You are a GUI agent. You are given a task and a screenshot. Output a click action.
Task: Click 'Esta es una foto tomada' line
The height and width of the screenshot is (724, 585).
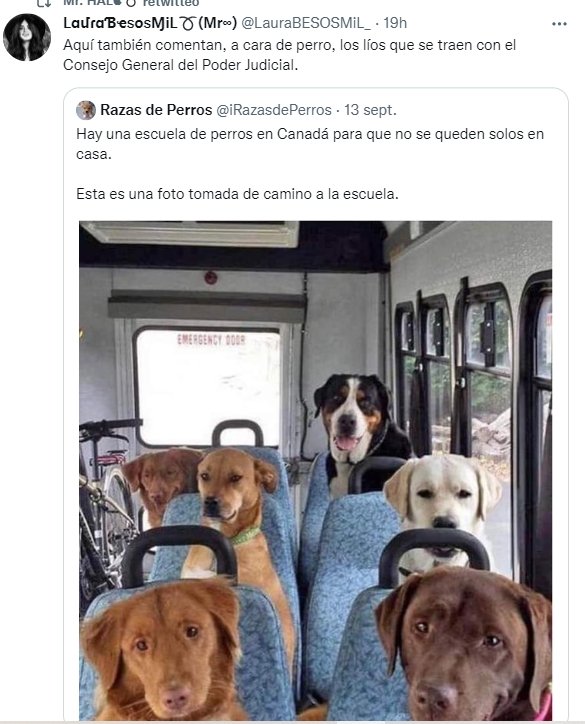(x=237, y=194)
